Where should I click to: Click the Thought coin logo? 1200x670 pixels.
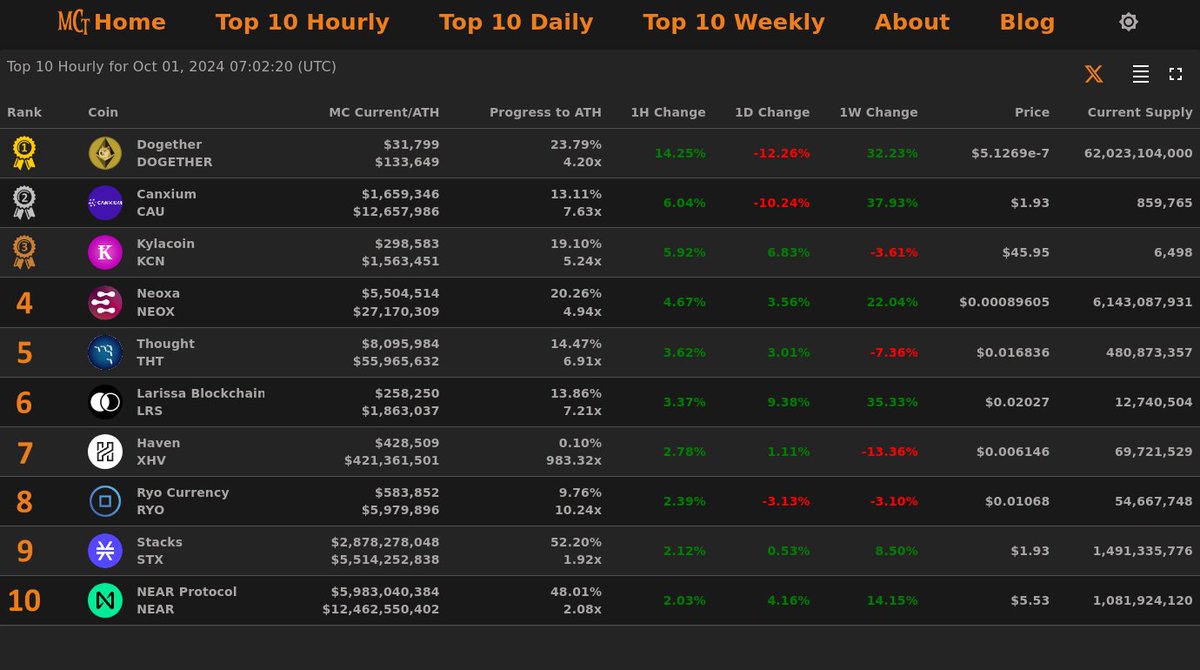pyautogui.click(x=105, y=352)
